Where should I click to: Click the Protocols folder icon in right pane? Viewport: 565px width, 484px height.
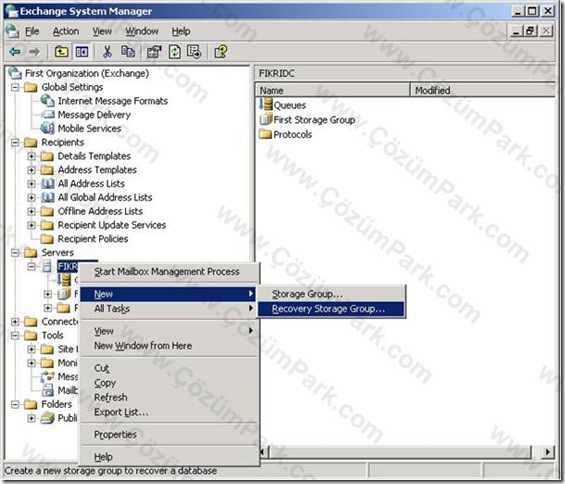[x=266, y=134]
